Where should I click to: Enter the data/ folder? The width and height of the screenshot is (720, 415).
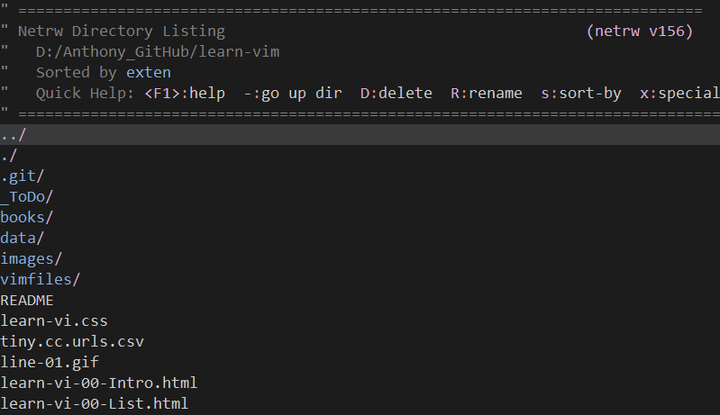point(22,238)
